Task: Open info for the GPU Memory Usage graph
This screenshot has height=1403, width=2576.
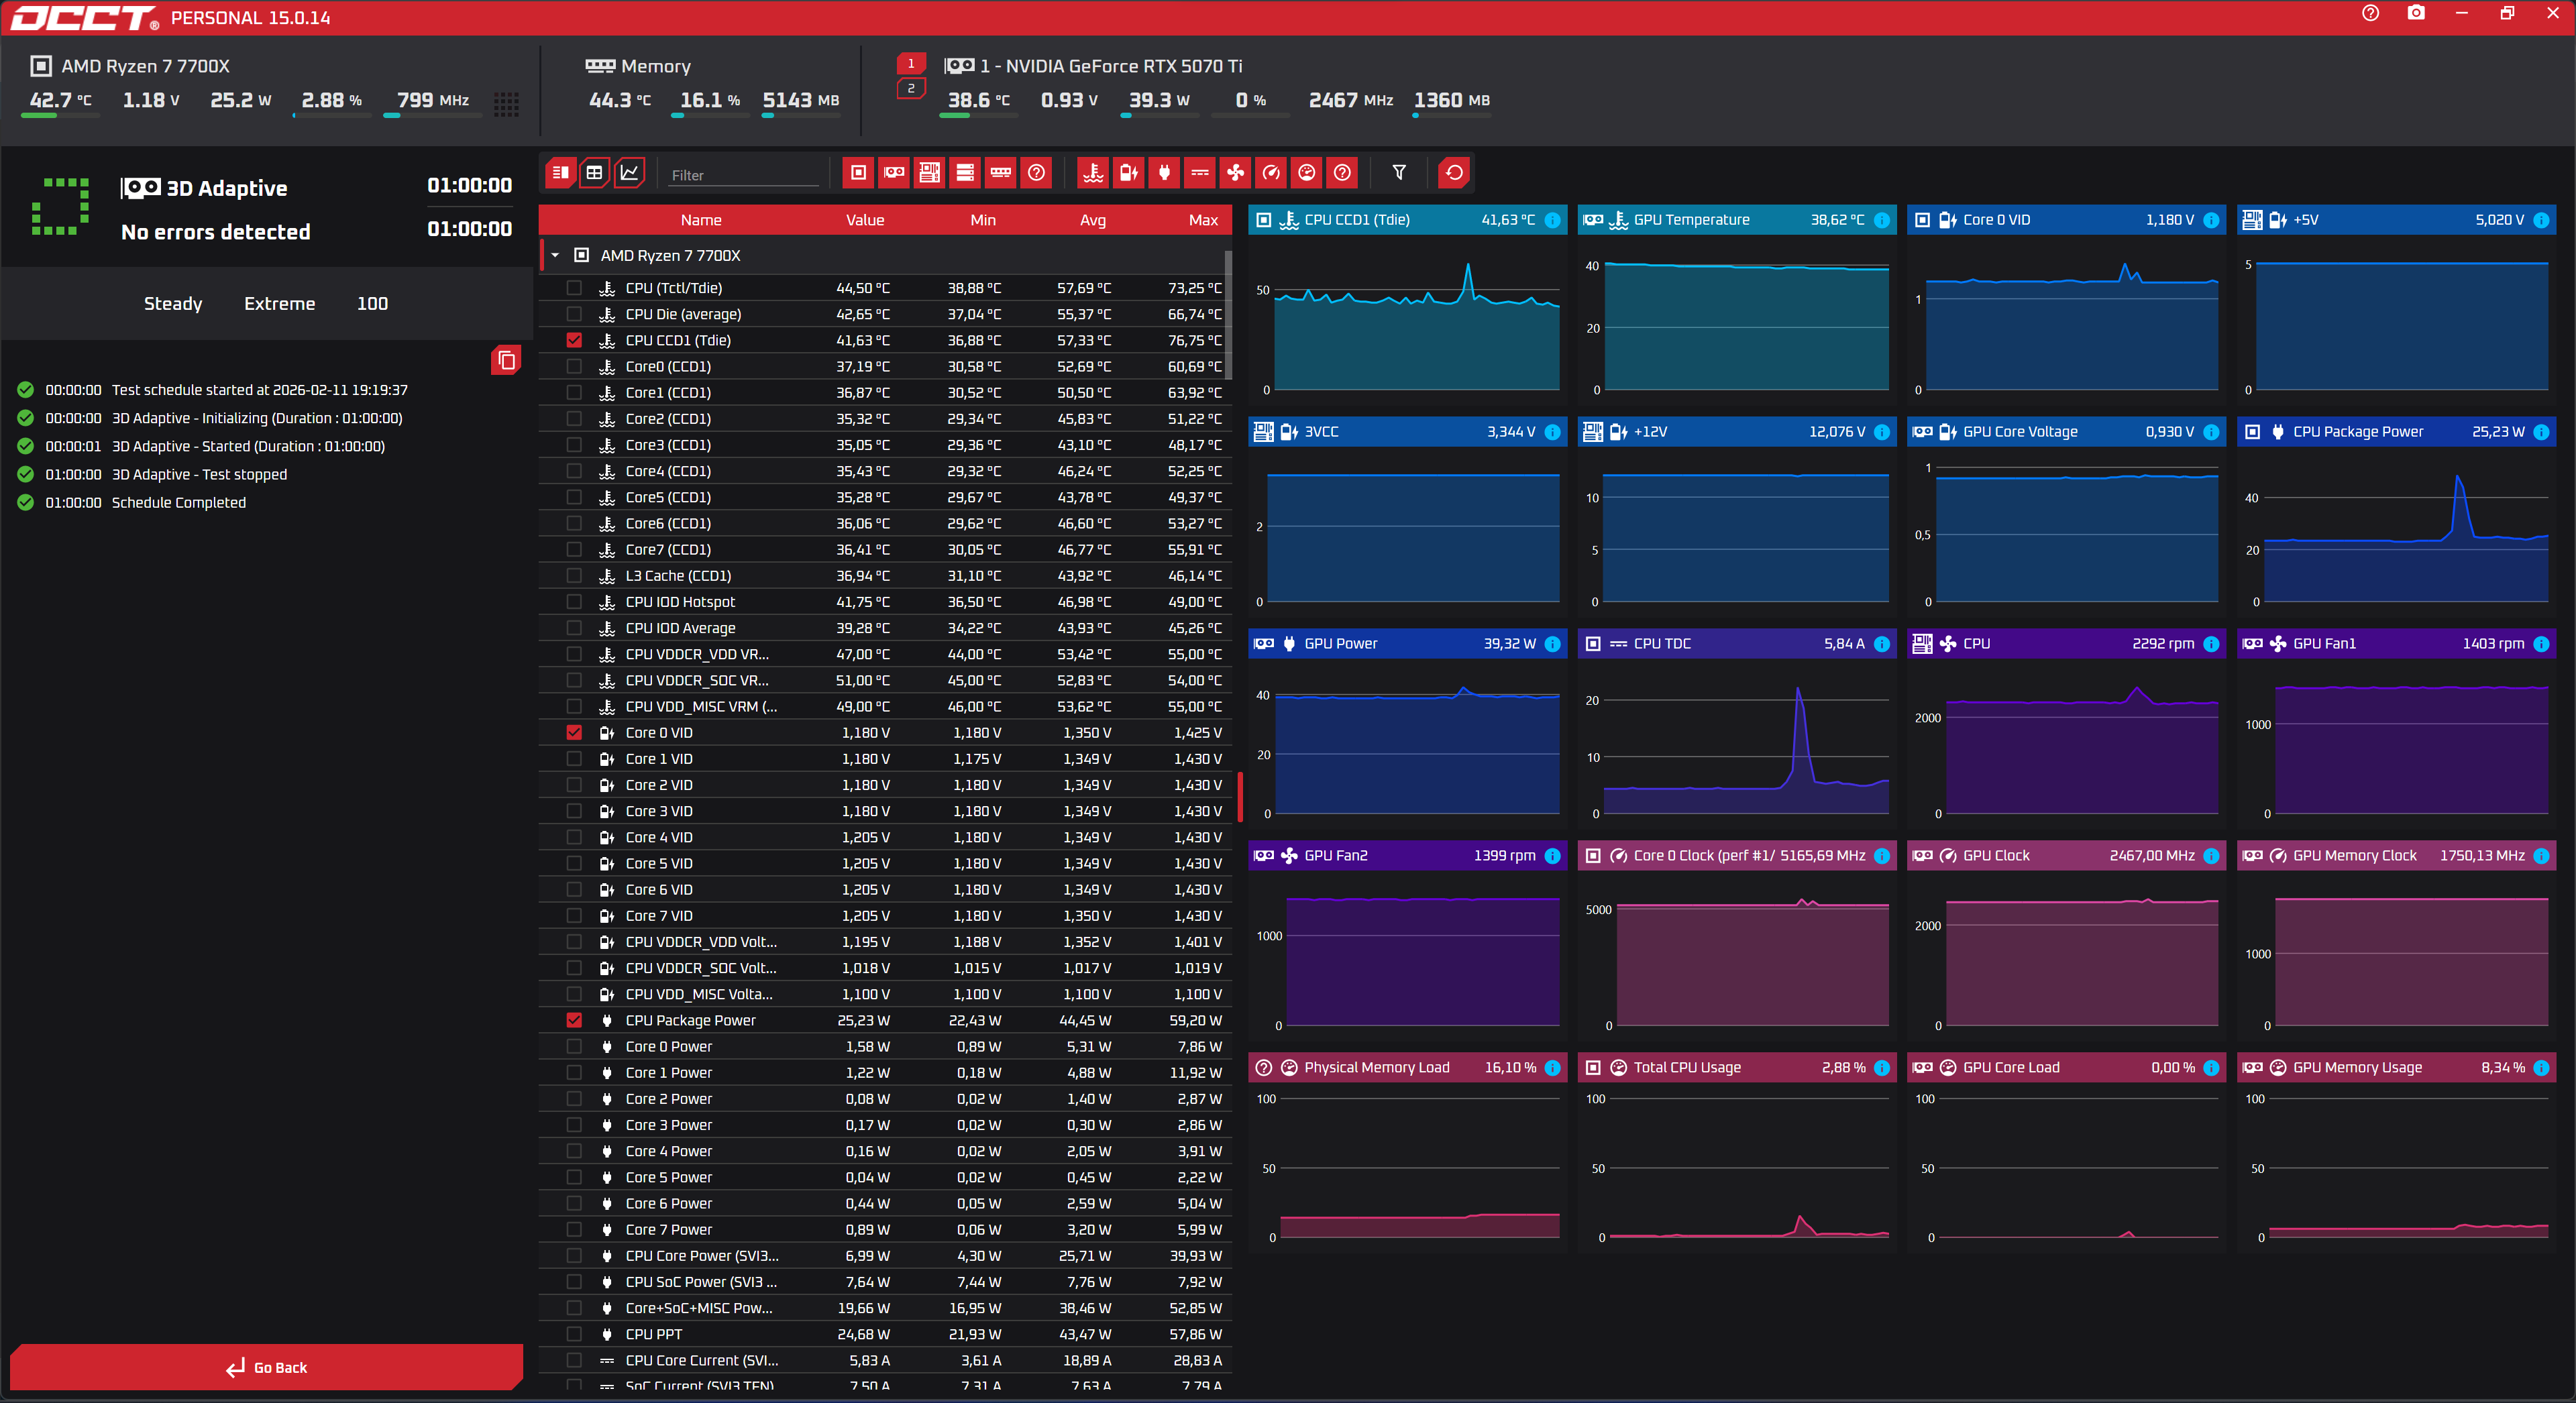Action: tap(2541, 1068)
